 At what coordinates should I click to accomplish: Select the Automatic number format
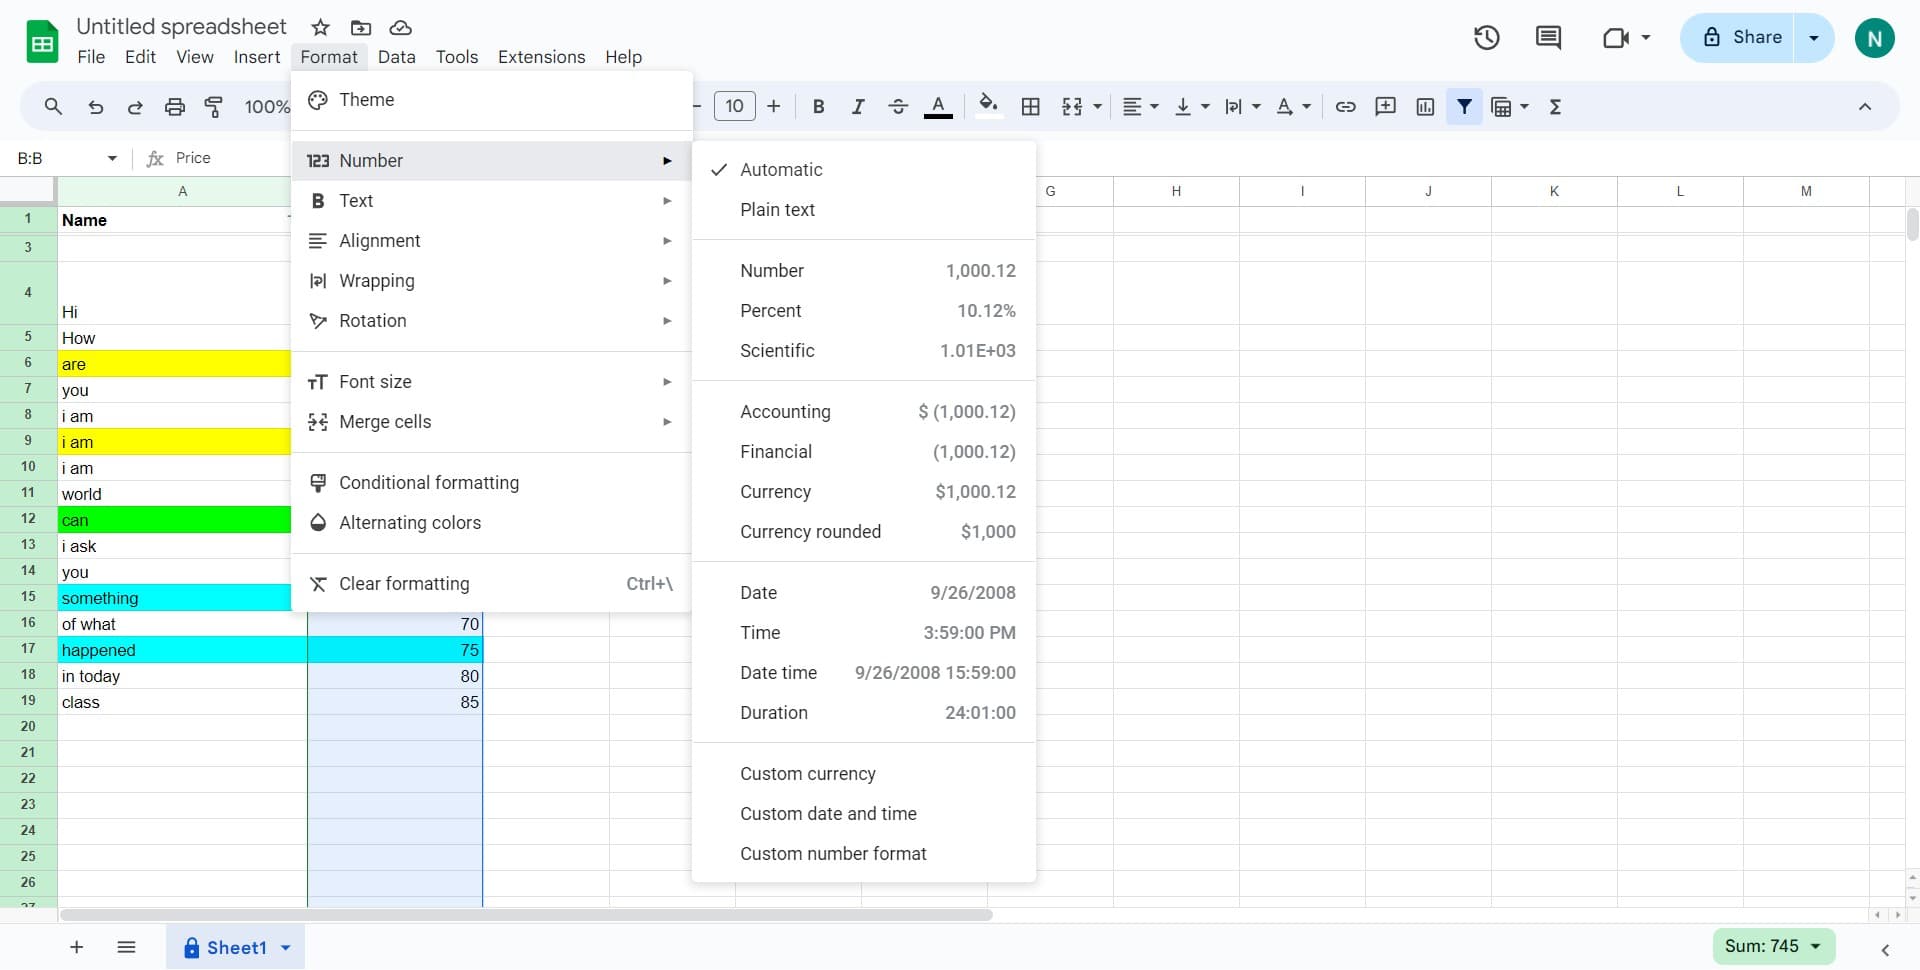781,169
